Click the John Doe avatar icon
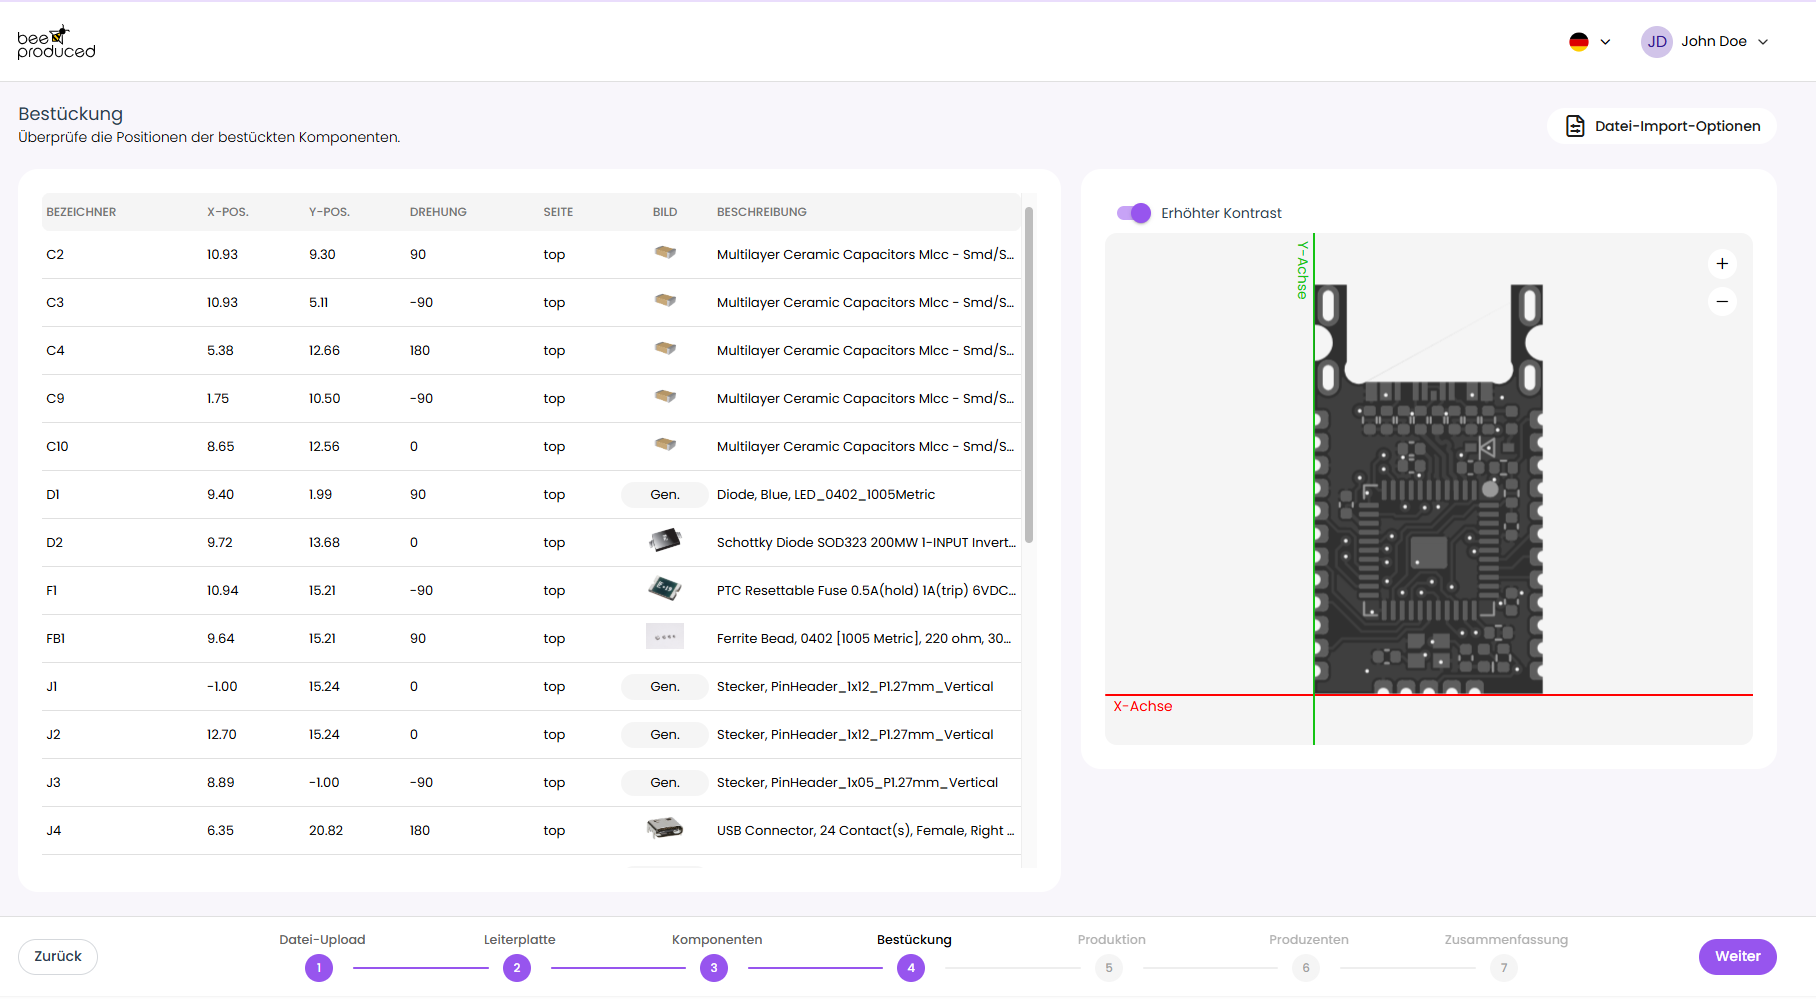Screen dimensions: 1816x1000 (x=1656, y=42)
